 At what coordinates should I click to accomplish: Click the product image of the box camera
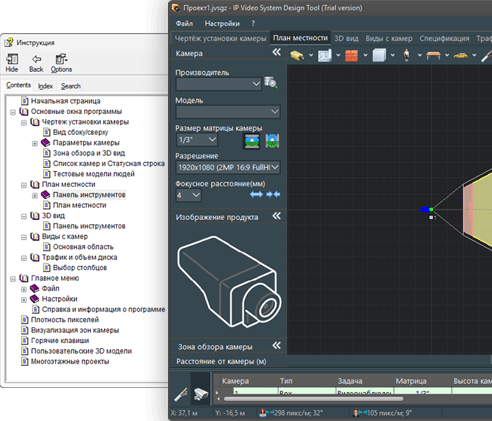coord(229,282)
